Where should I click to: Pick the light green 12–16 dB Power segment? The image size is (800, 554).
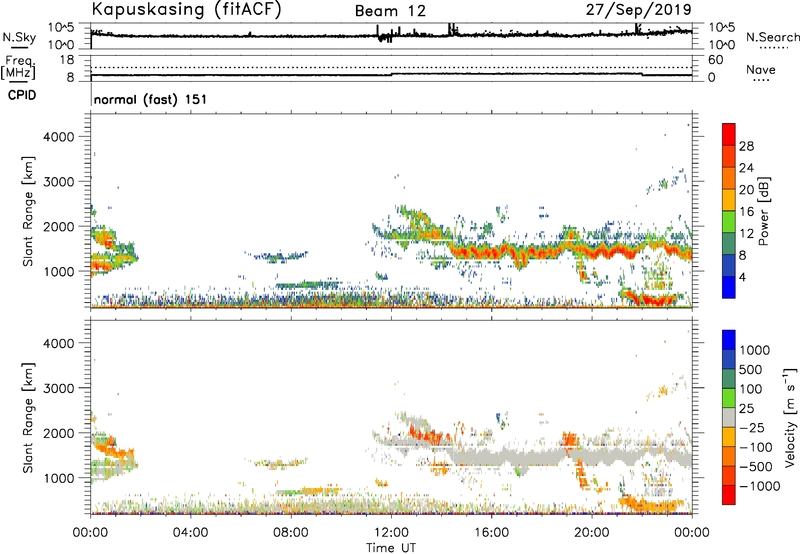coord(729,222)
